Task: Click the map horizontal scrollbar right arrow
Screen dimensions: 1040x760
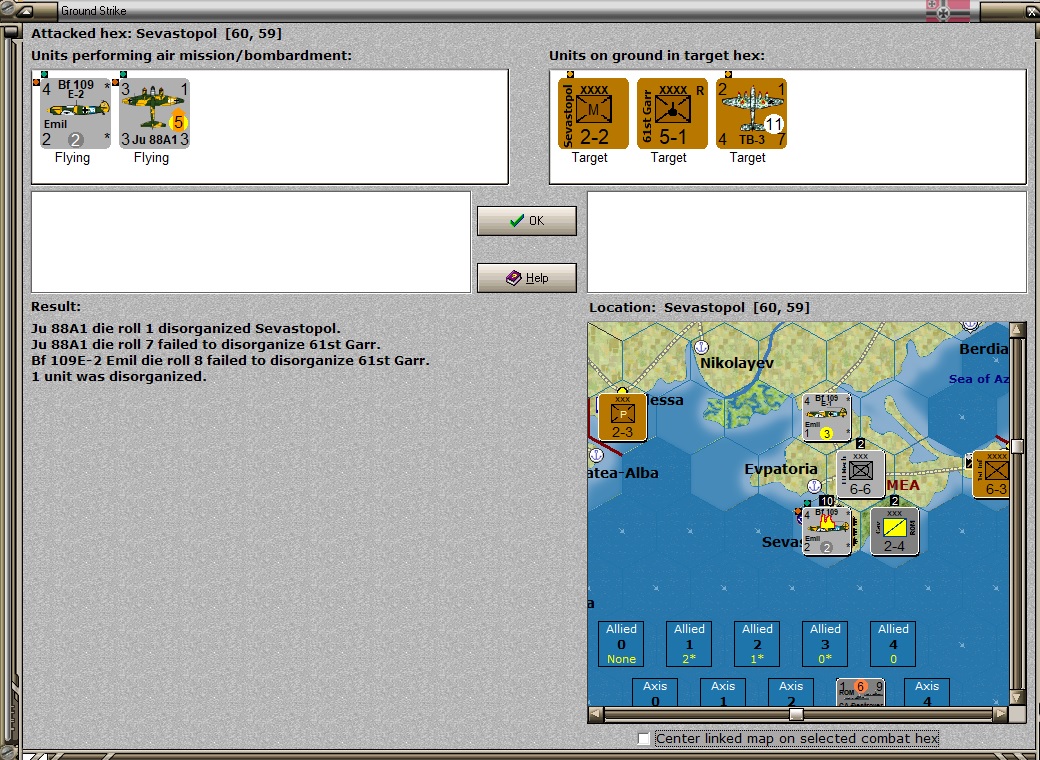Action: pos(1000,714)
